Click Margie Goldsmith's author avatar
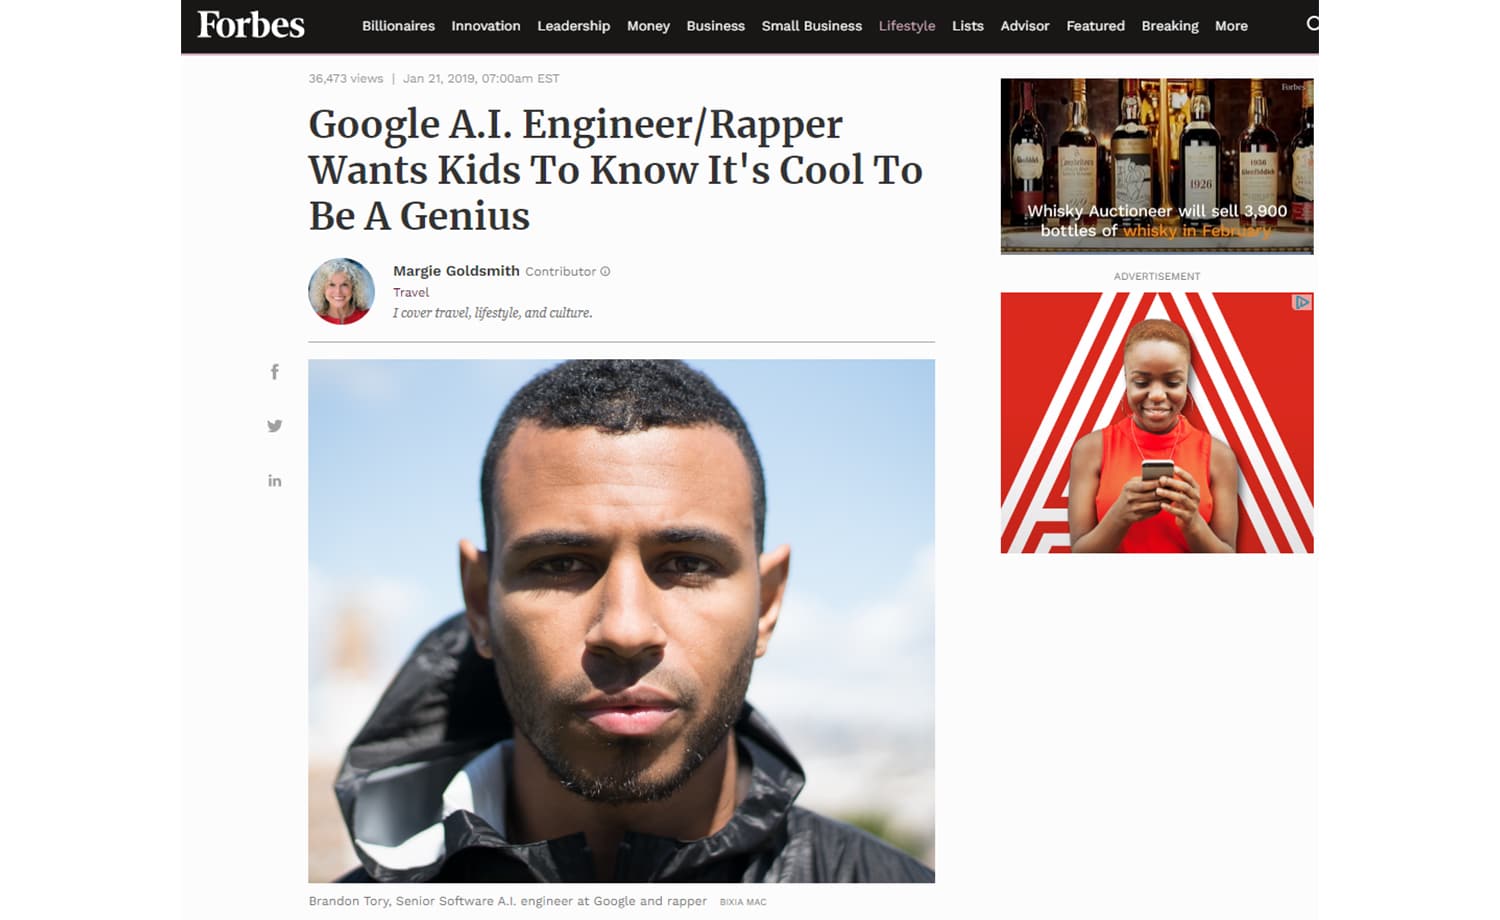Viewport: 1500px width, 920px height. [341, 291]
